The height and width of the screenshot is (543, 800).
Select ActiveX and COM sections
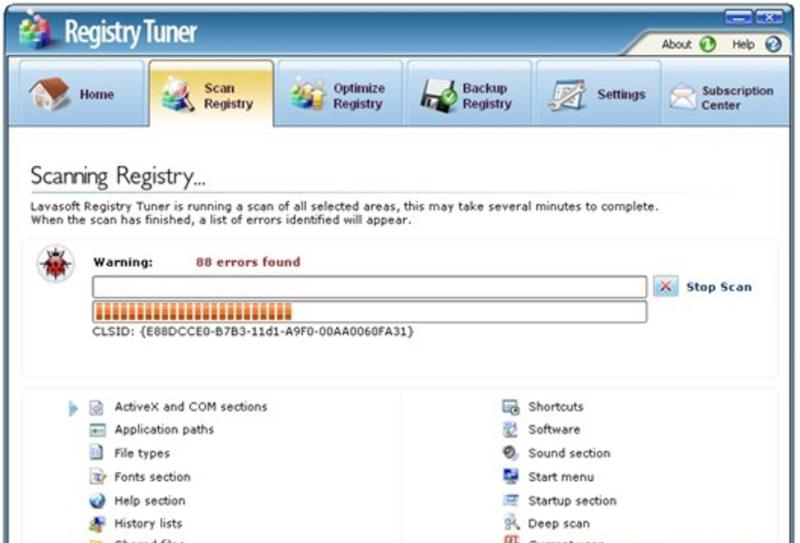[191, 407]
